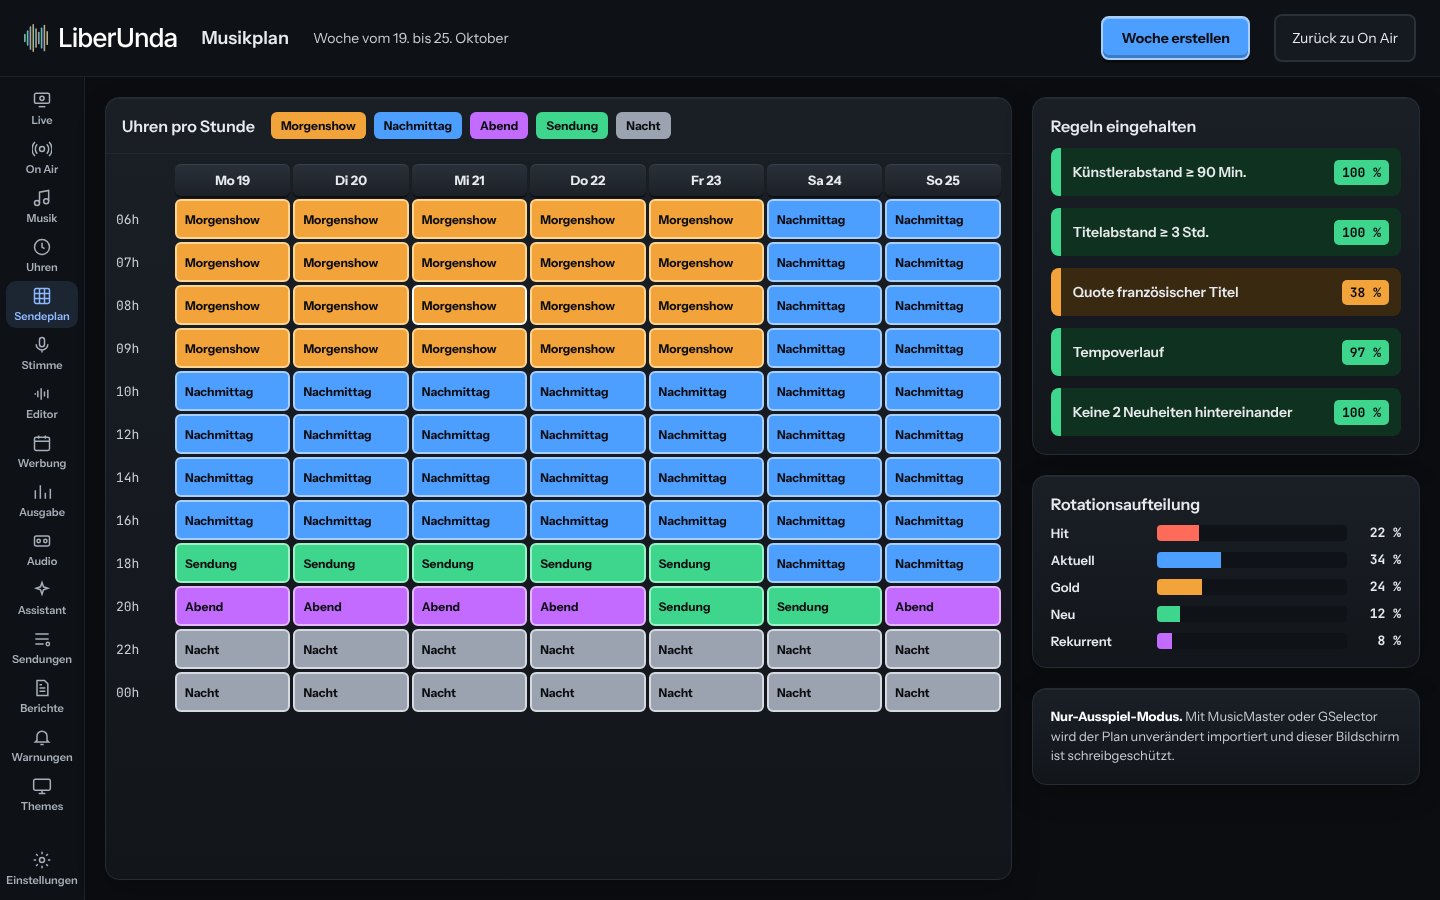Click the Mo 19 column header
1440x900 pixels.
coord(232,180)
